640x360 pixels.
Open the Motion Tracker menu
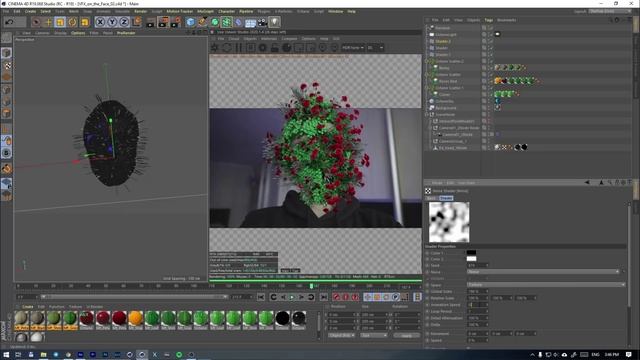click(180, 11)
